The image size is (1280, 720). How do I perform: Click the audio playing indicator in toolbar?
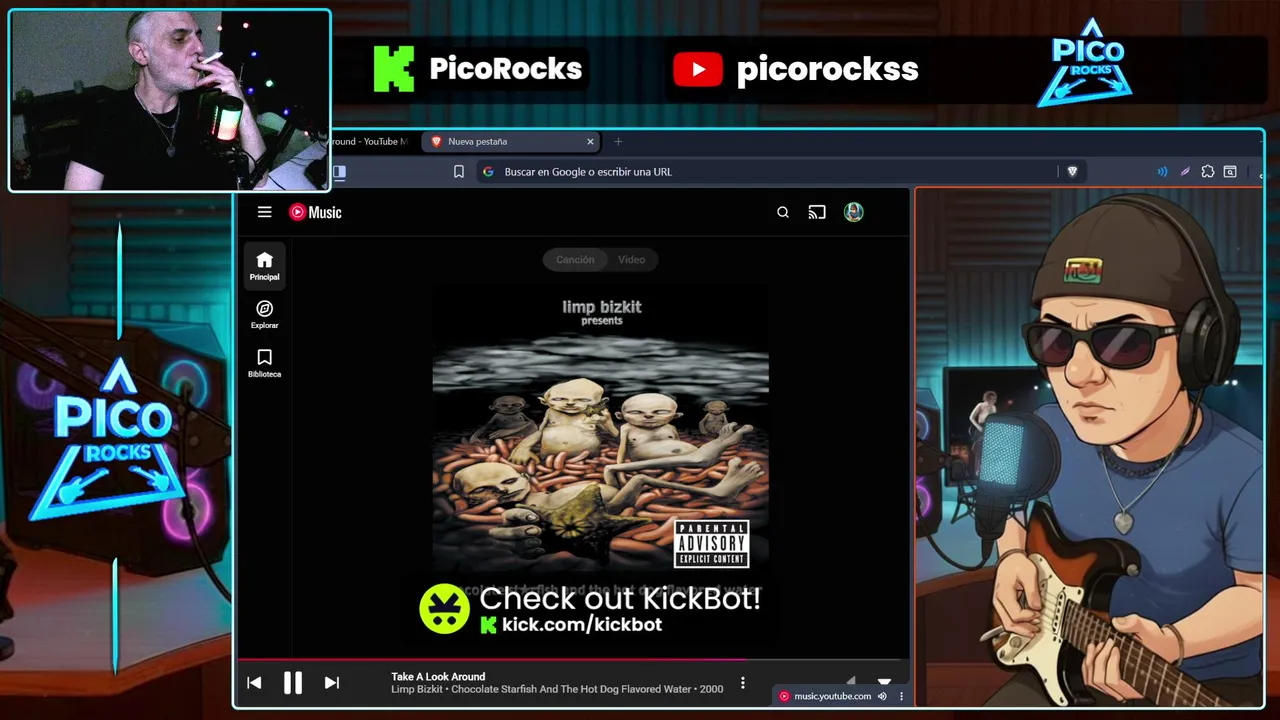click(x=1162, y=172)
